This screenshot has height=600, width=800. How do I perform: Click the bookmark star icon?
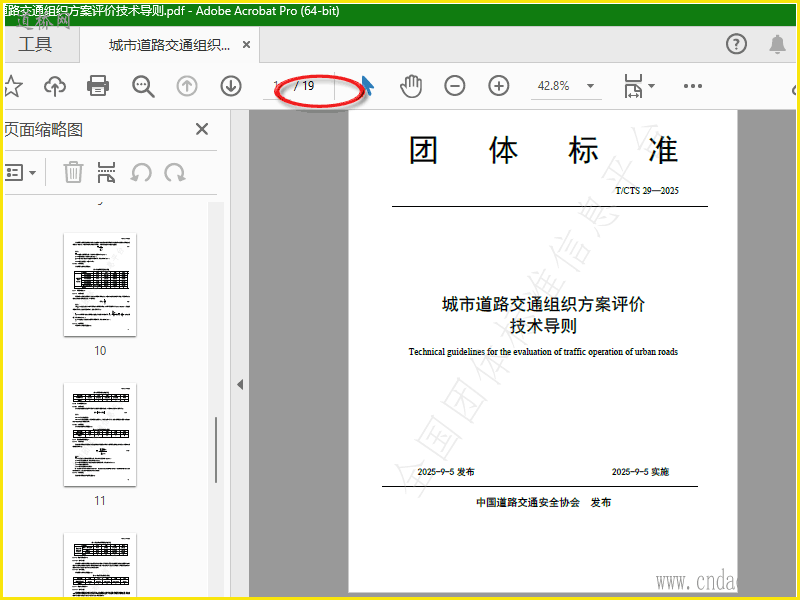click(13, 86)
